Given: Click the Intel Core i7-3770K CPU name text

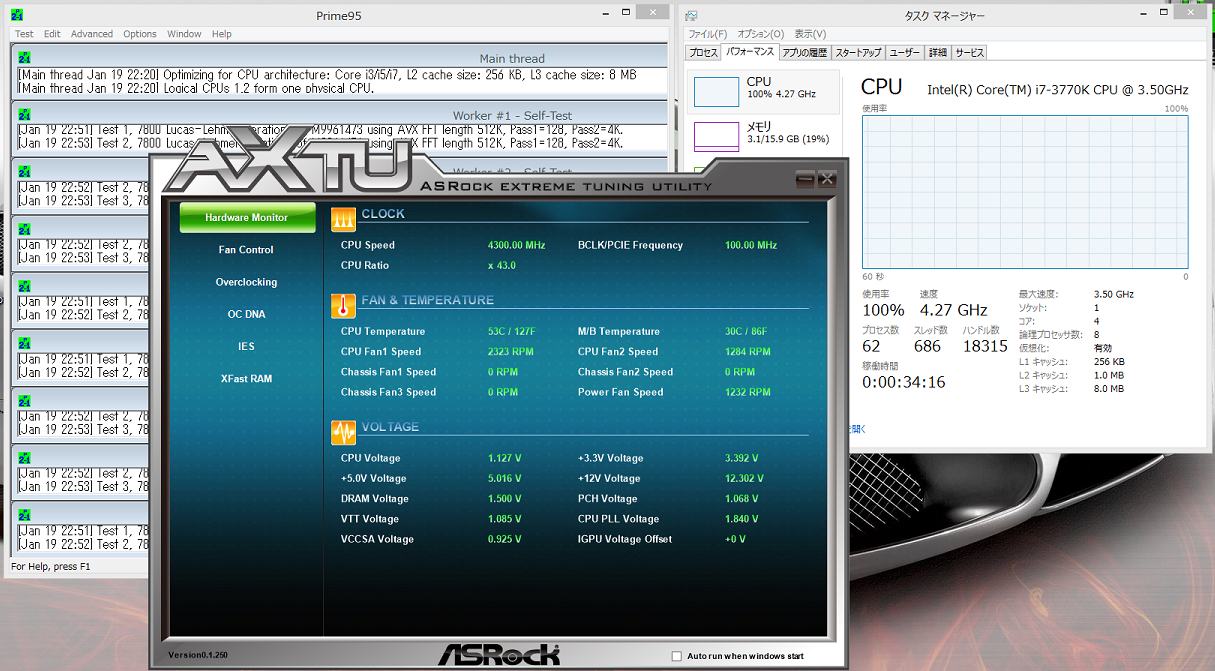Looking at the screenshot, I should (x=1057, y=90).
